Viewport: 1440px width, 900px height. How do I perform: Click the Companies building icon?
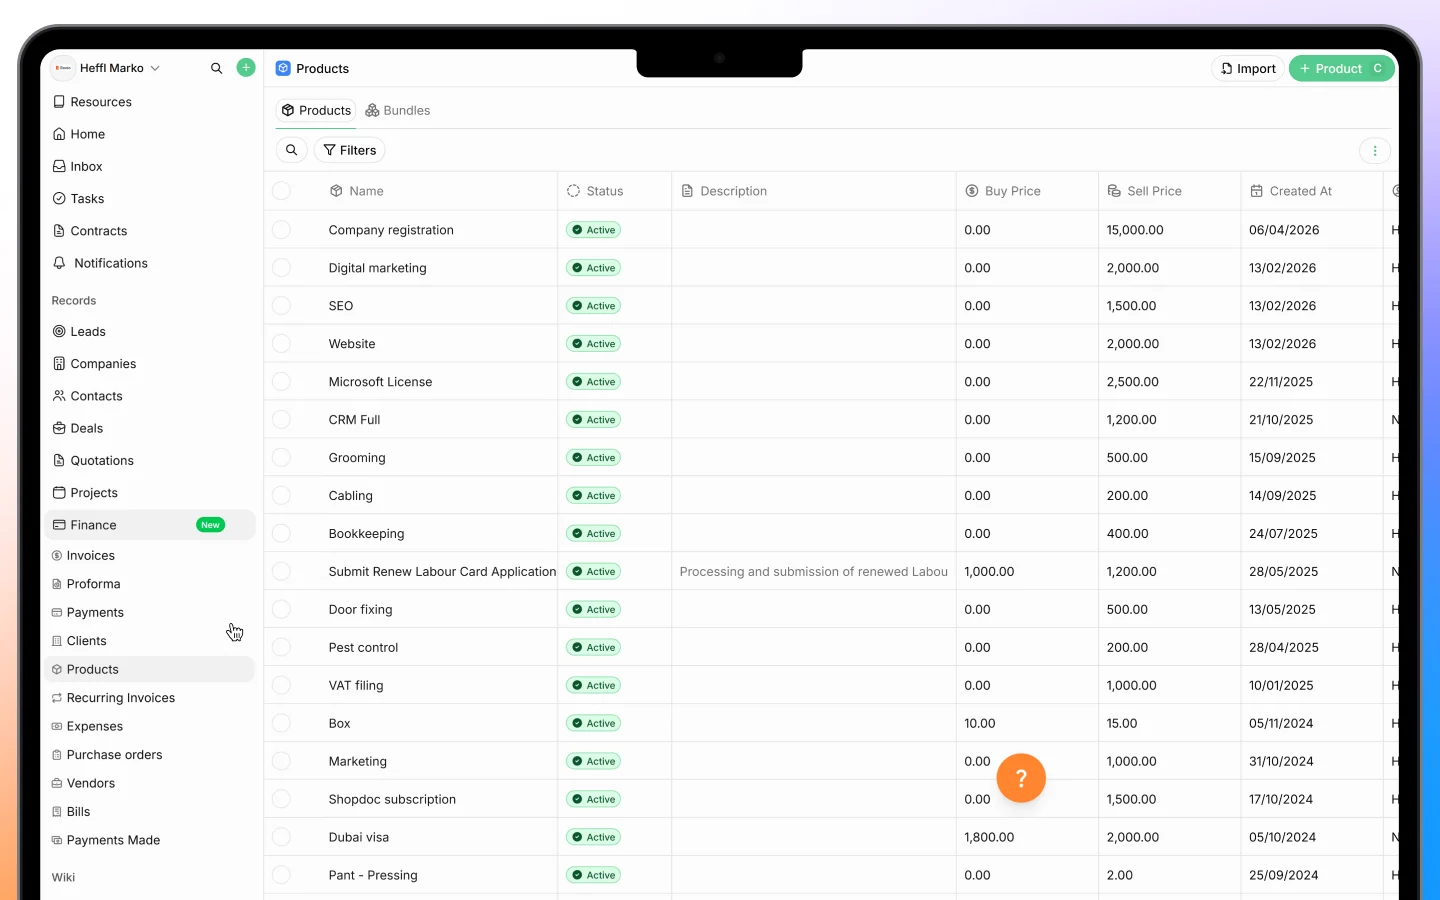pyautogui.click(x=59, y=364)
